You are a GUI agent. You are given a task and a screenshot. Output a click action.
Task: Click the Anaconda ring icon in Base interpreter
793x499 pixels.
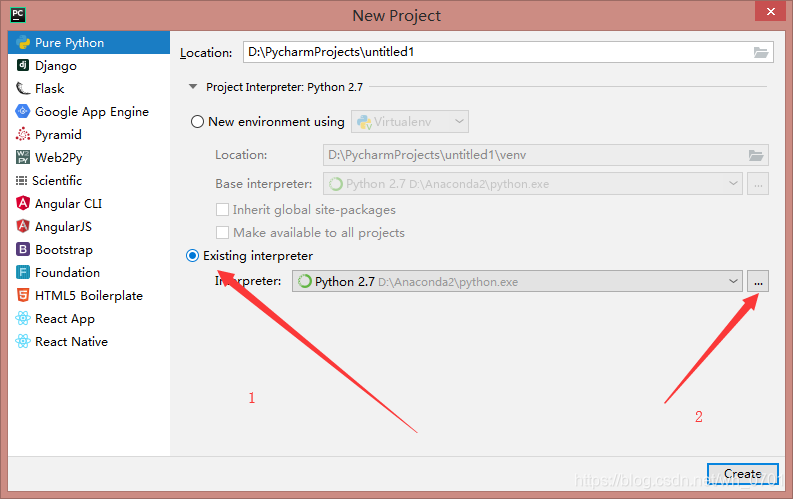(x=336, y=184)
